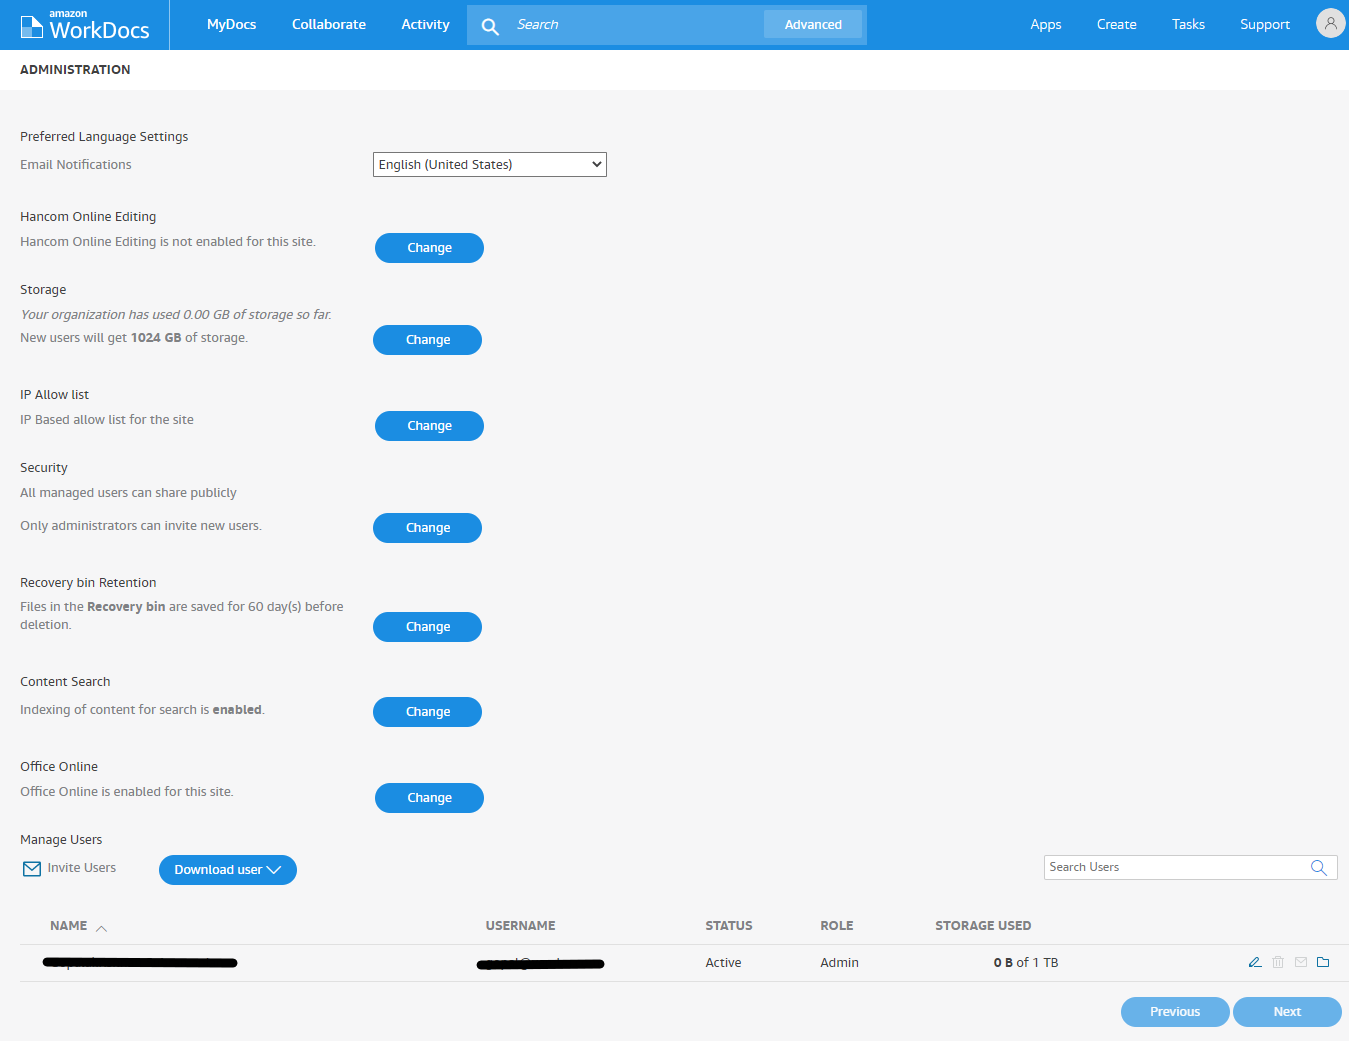Click the edit pencil icon for the user row

point(1255,962)
